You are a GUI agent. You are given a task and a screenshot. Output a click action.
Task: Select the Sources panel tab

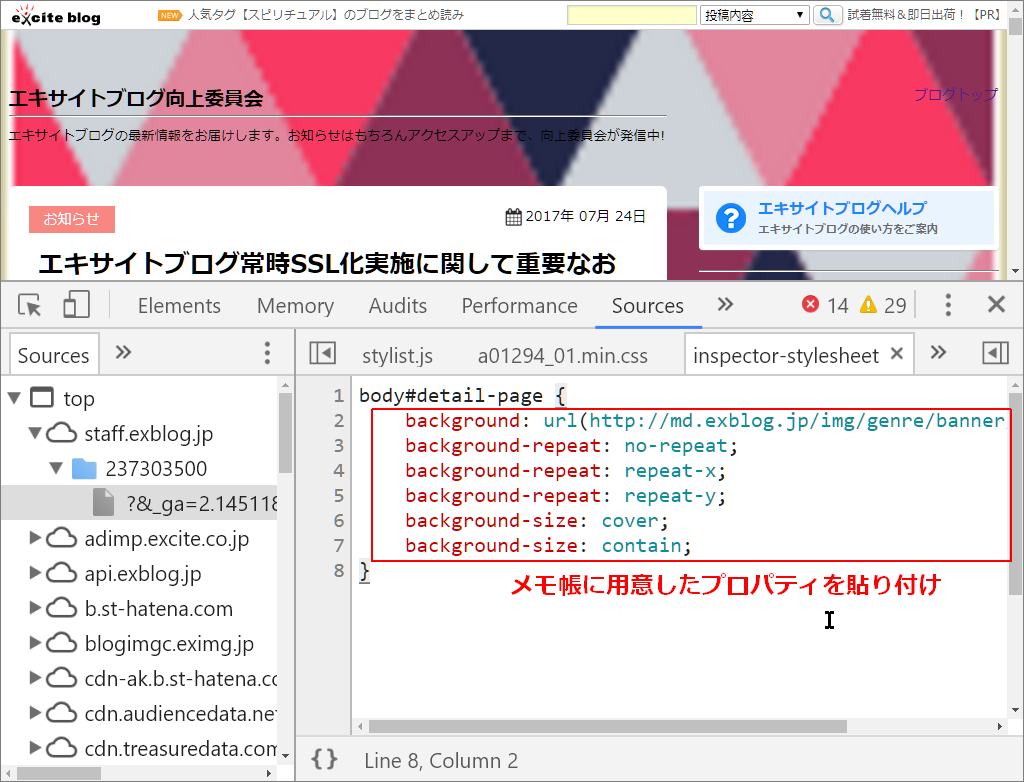(648, 306)
